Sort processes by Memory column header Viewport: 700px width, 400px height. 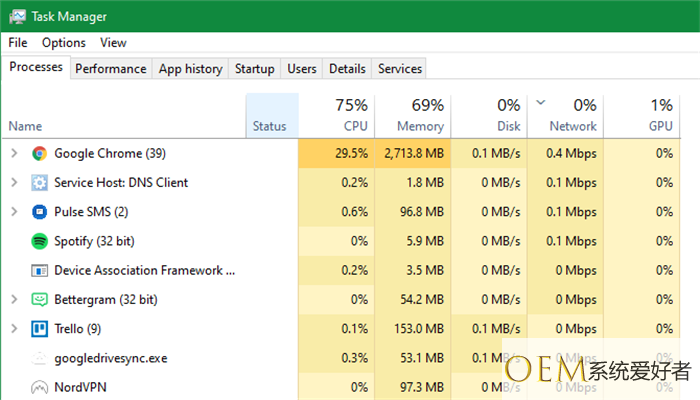[x=412, y=116]
